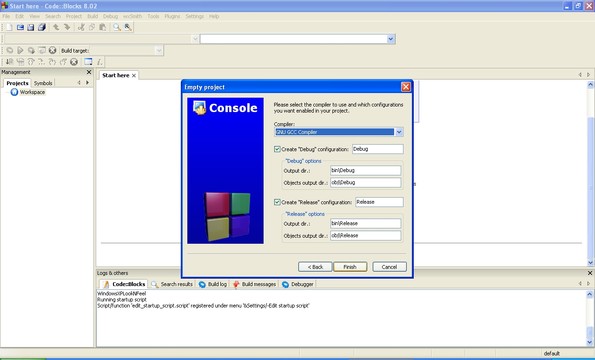
Task: Expand the Compiler dropdown list
Action: 399,132
